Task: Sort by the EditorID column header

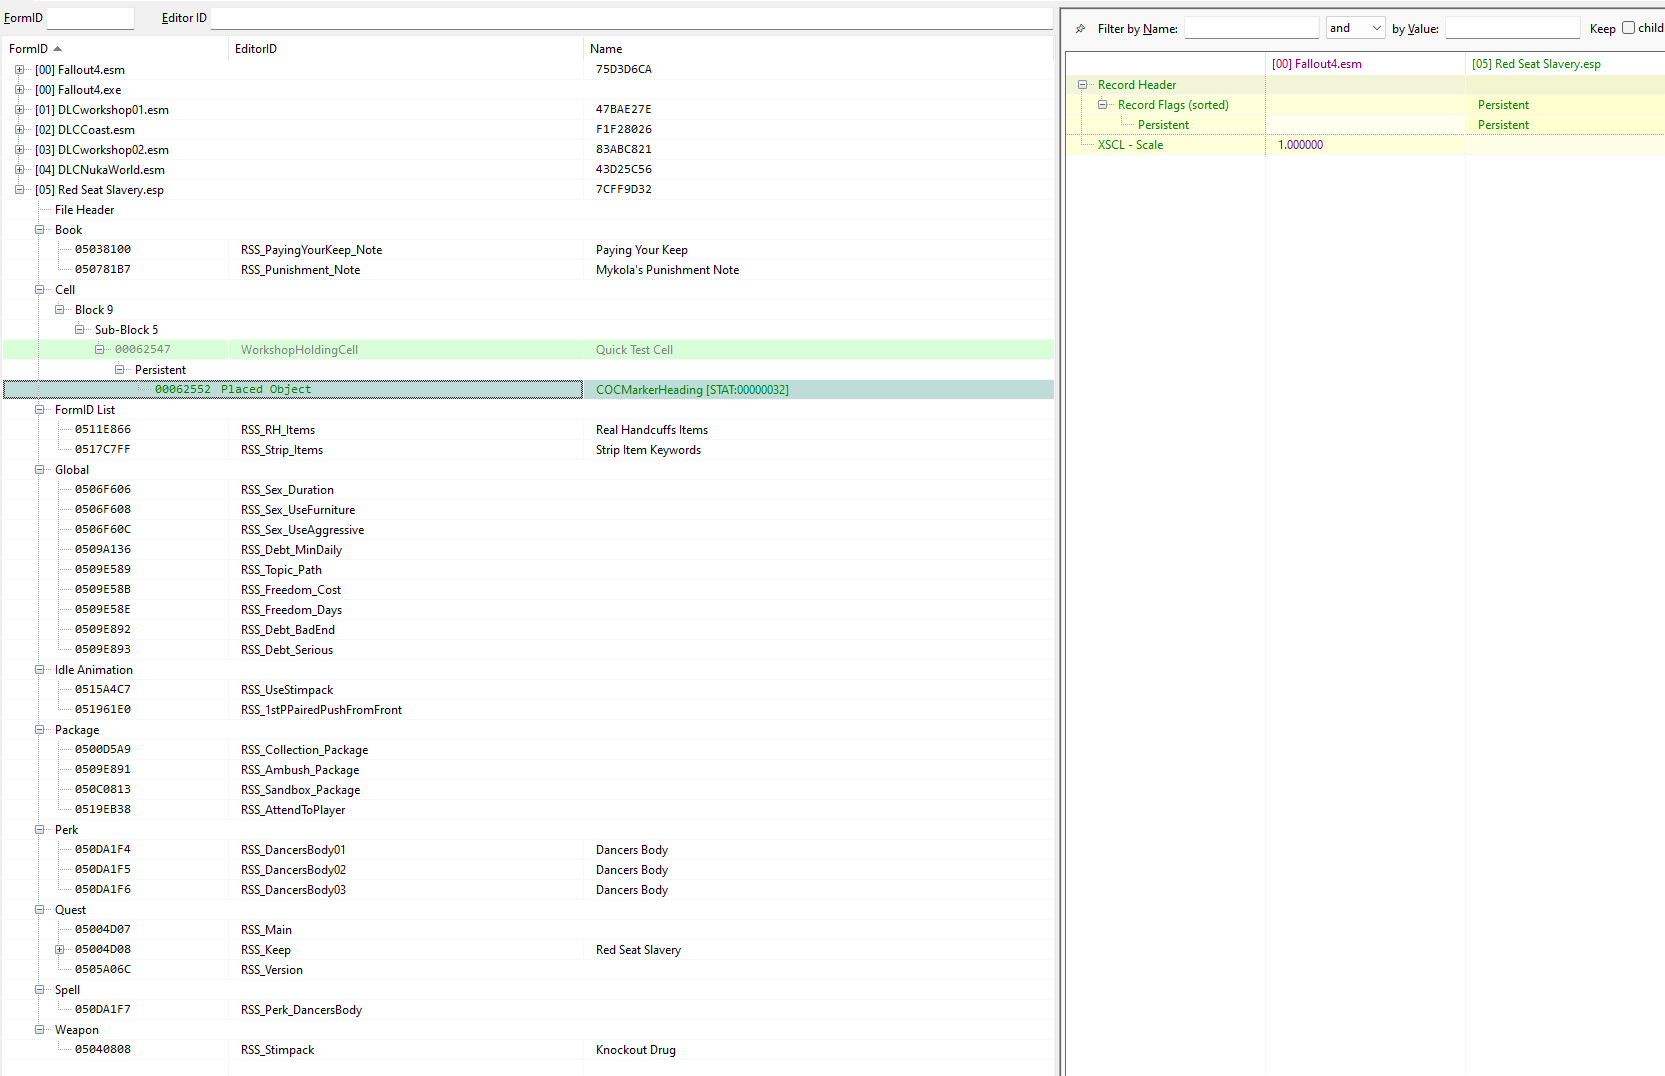Action: [x=405, y=49]
